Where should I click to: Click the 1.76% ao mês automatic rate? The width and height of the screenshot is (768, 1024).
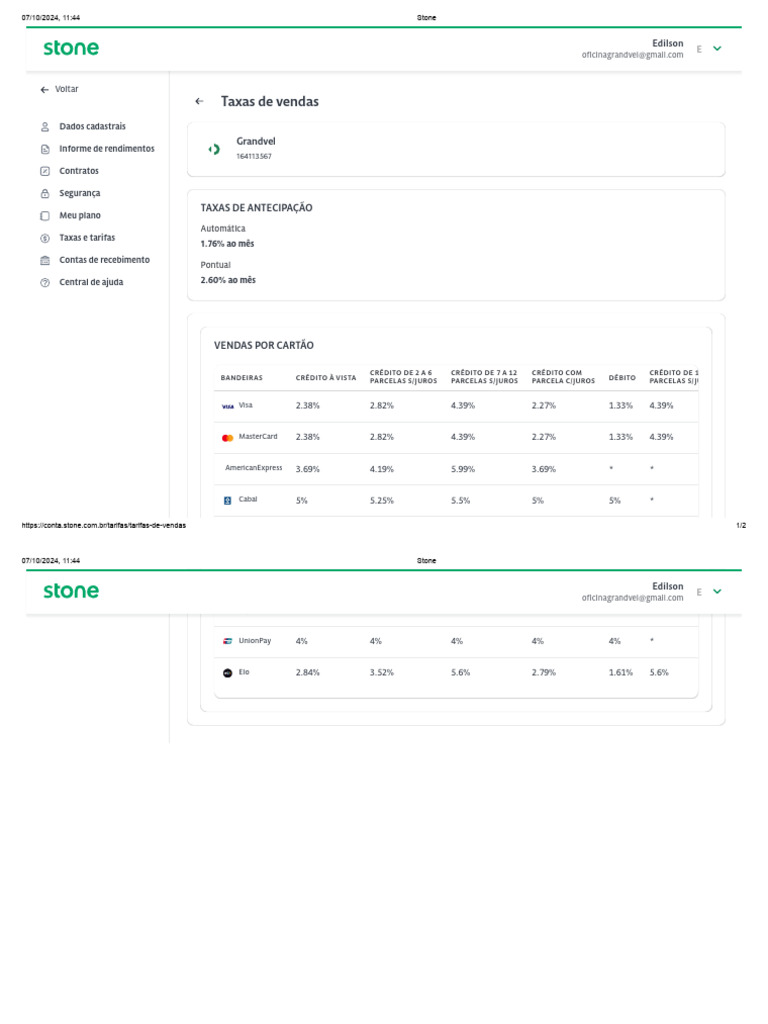(227, 244)
